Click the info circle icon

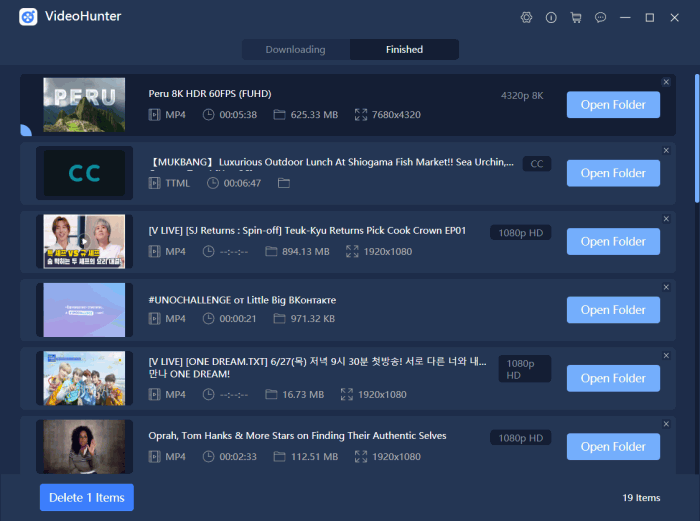click(x=551, y=17)
